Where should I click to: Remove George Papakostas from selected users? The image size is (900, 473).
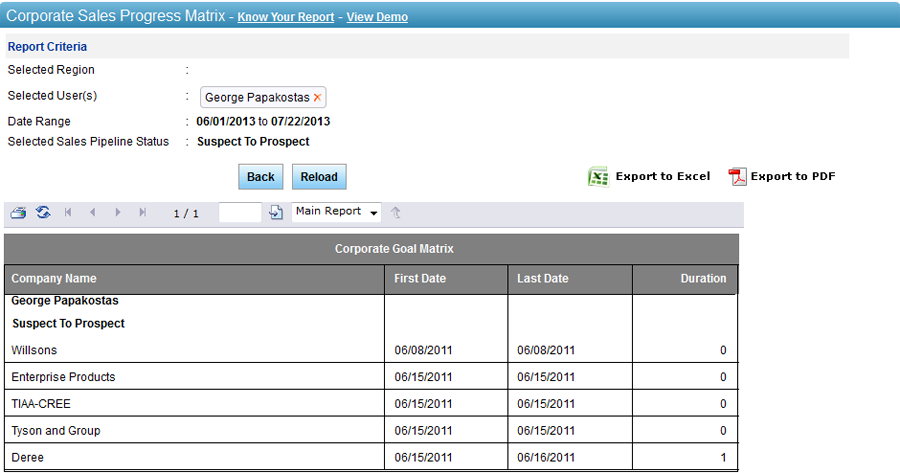[x=318, y=98]
